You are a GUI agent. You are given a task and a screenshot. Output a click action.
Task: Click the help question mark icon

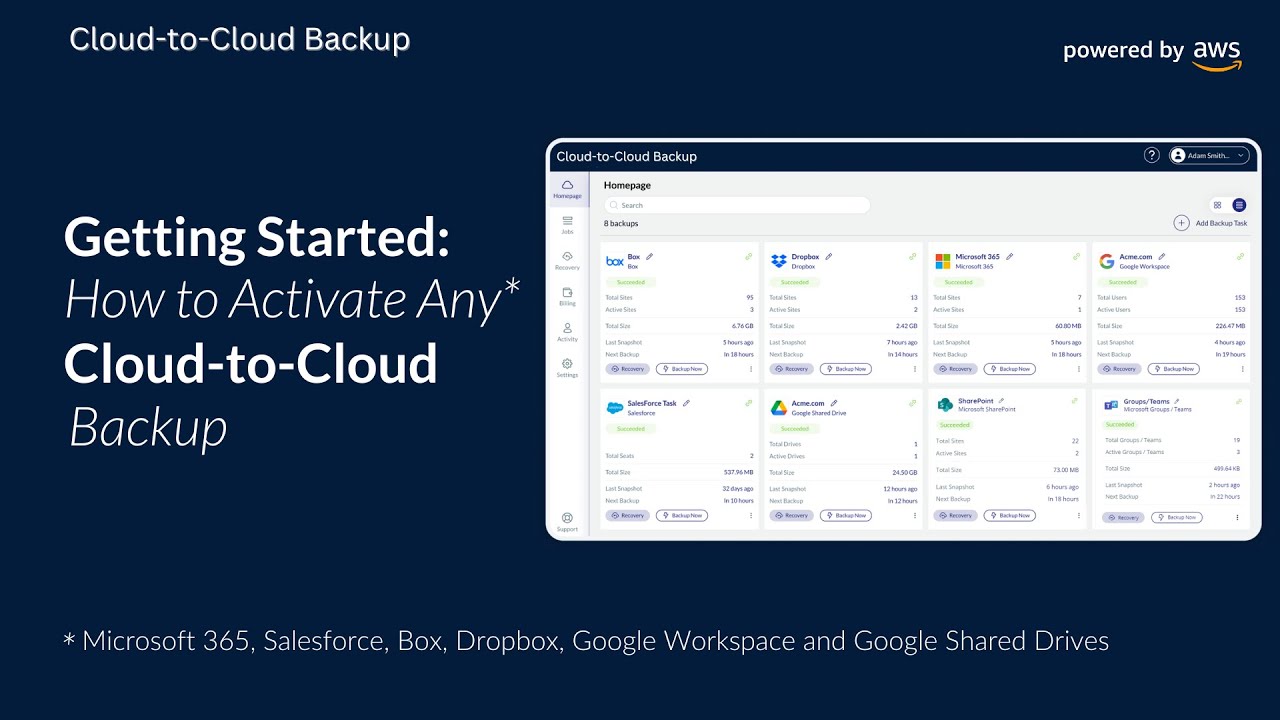(x=1152, y=155)
